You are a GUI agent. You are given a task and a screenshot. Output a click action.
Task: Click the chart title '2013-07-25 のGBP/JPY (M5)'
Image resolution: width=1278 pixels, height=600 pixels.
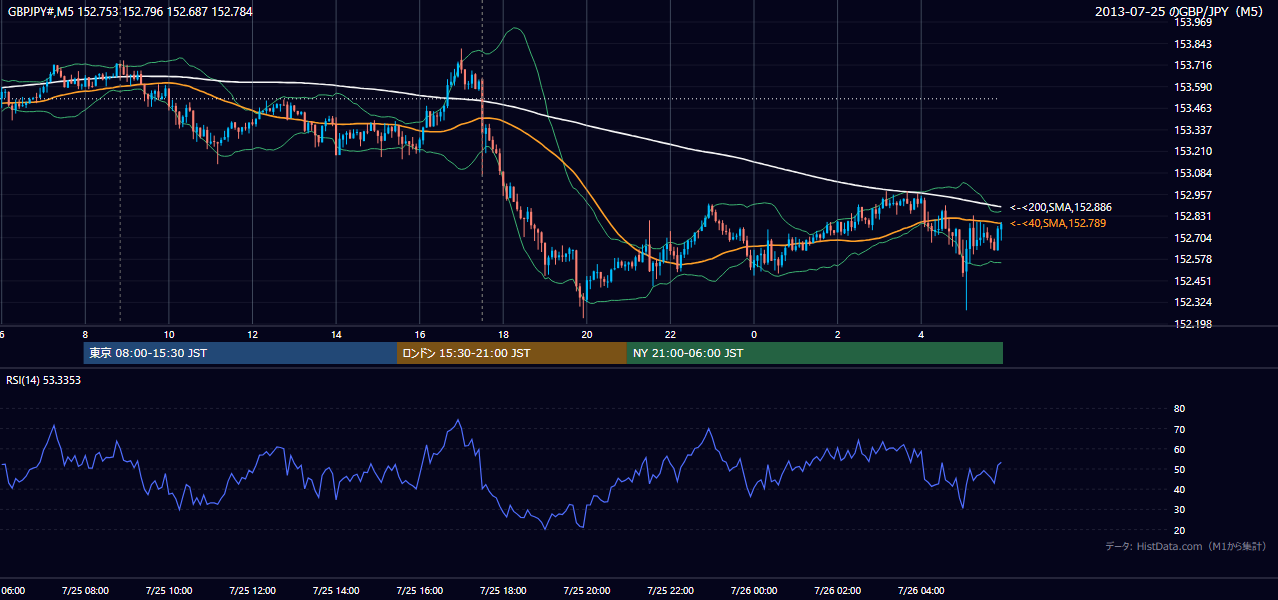pyautogui.click(x=1181, y=12)
